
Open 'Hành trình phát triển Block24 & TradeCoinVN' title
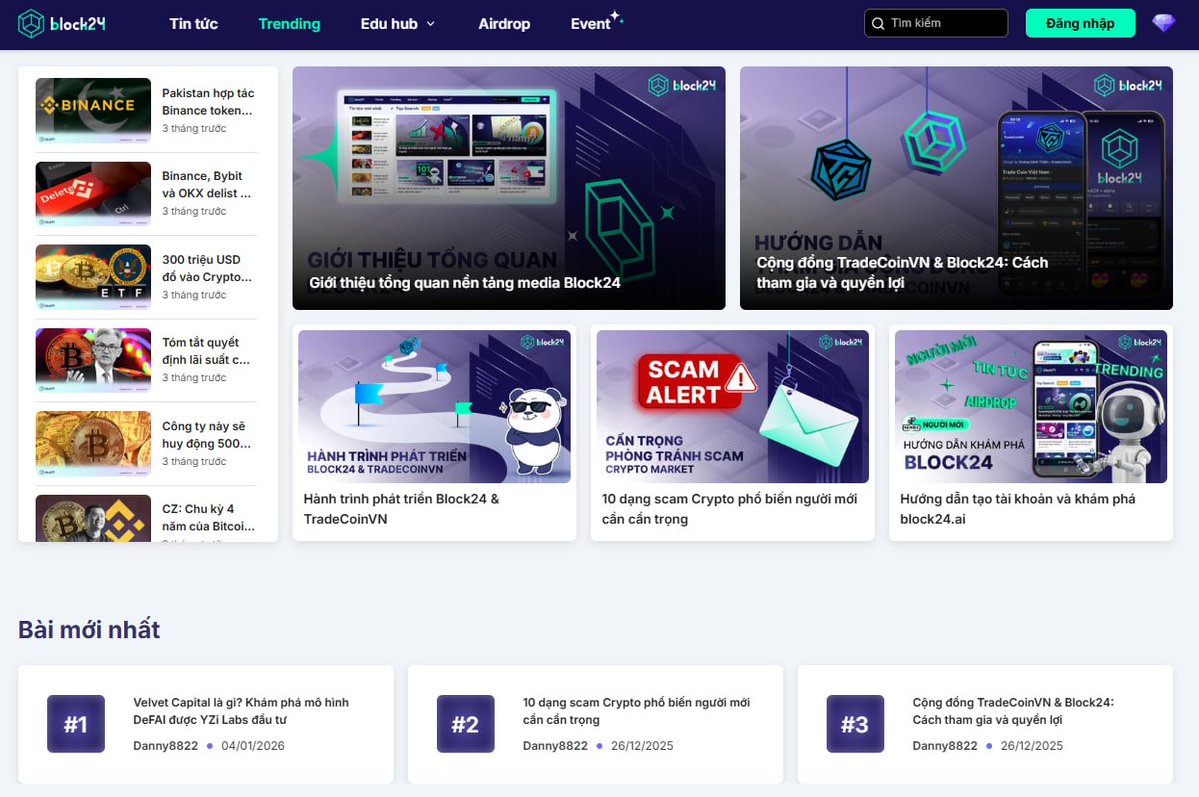point(401,509)
